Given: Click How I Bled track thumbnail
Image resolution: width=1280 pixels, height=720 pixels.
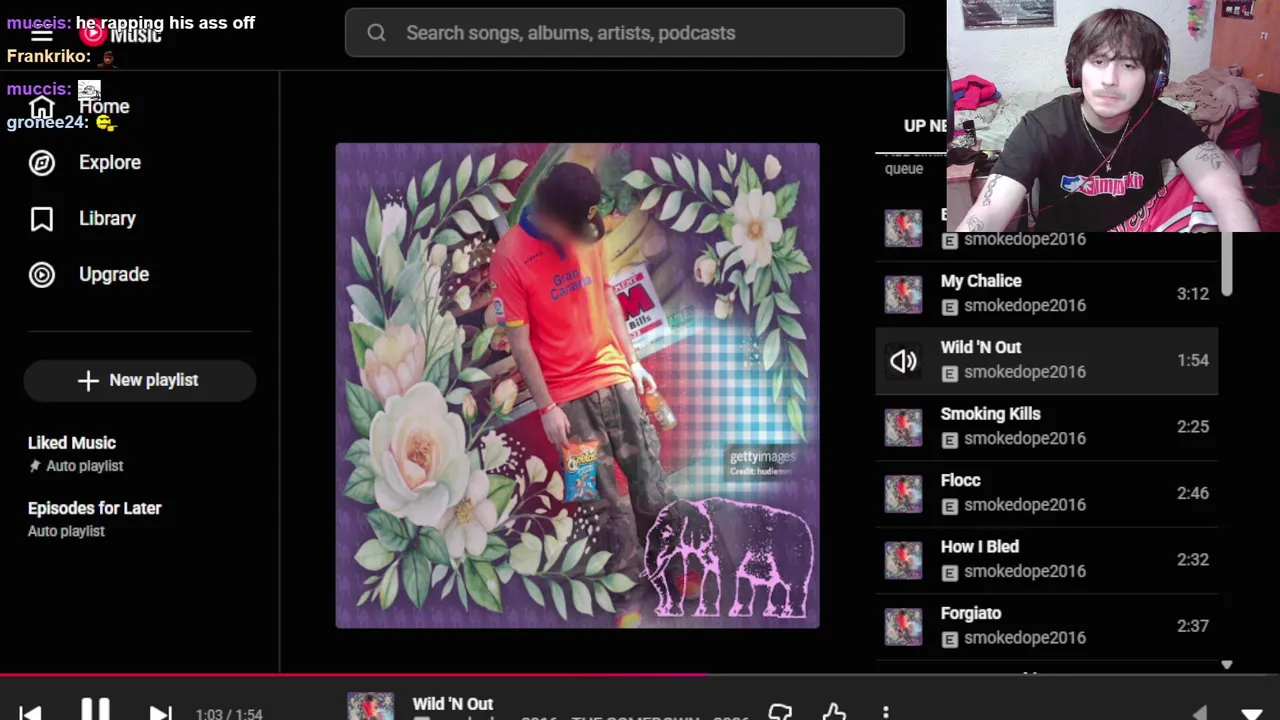Looking at the screenshot, I should click(903, 560).
